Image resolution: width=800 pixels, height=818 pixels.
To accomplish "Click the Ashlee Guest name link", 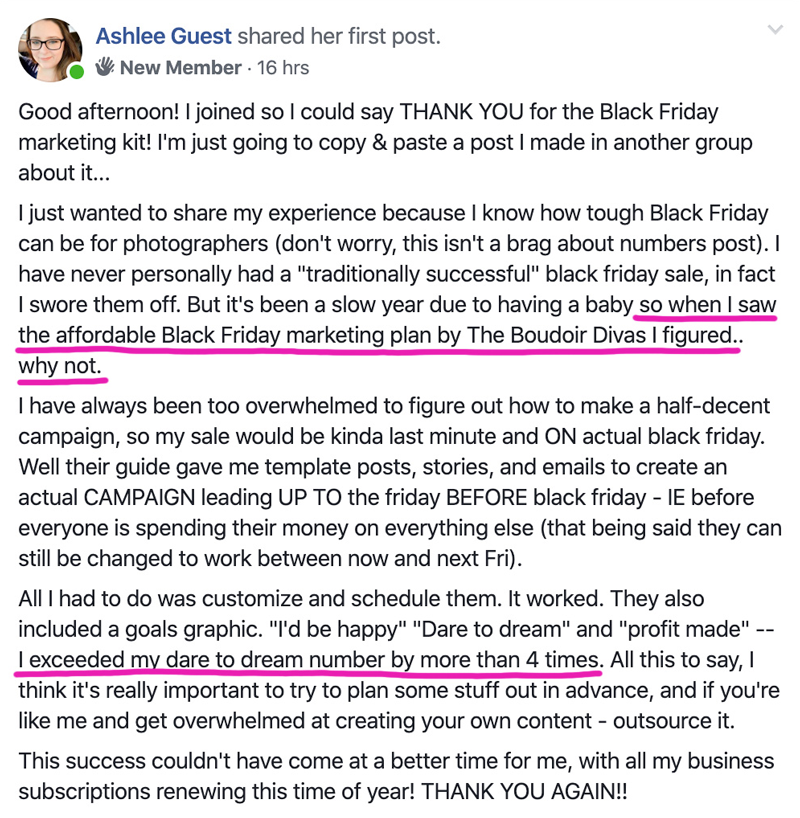I will coord(163,36).
